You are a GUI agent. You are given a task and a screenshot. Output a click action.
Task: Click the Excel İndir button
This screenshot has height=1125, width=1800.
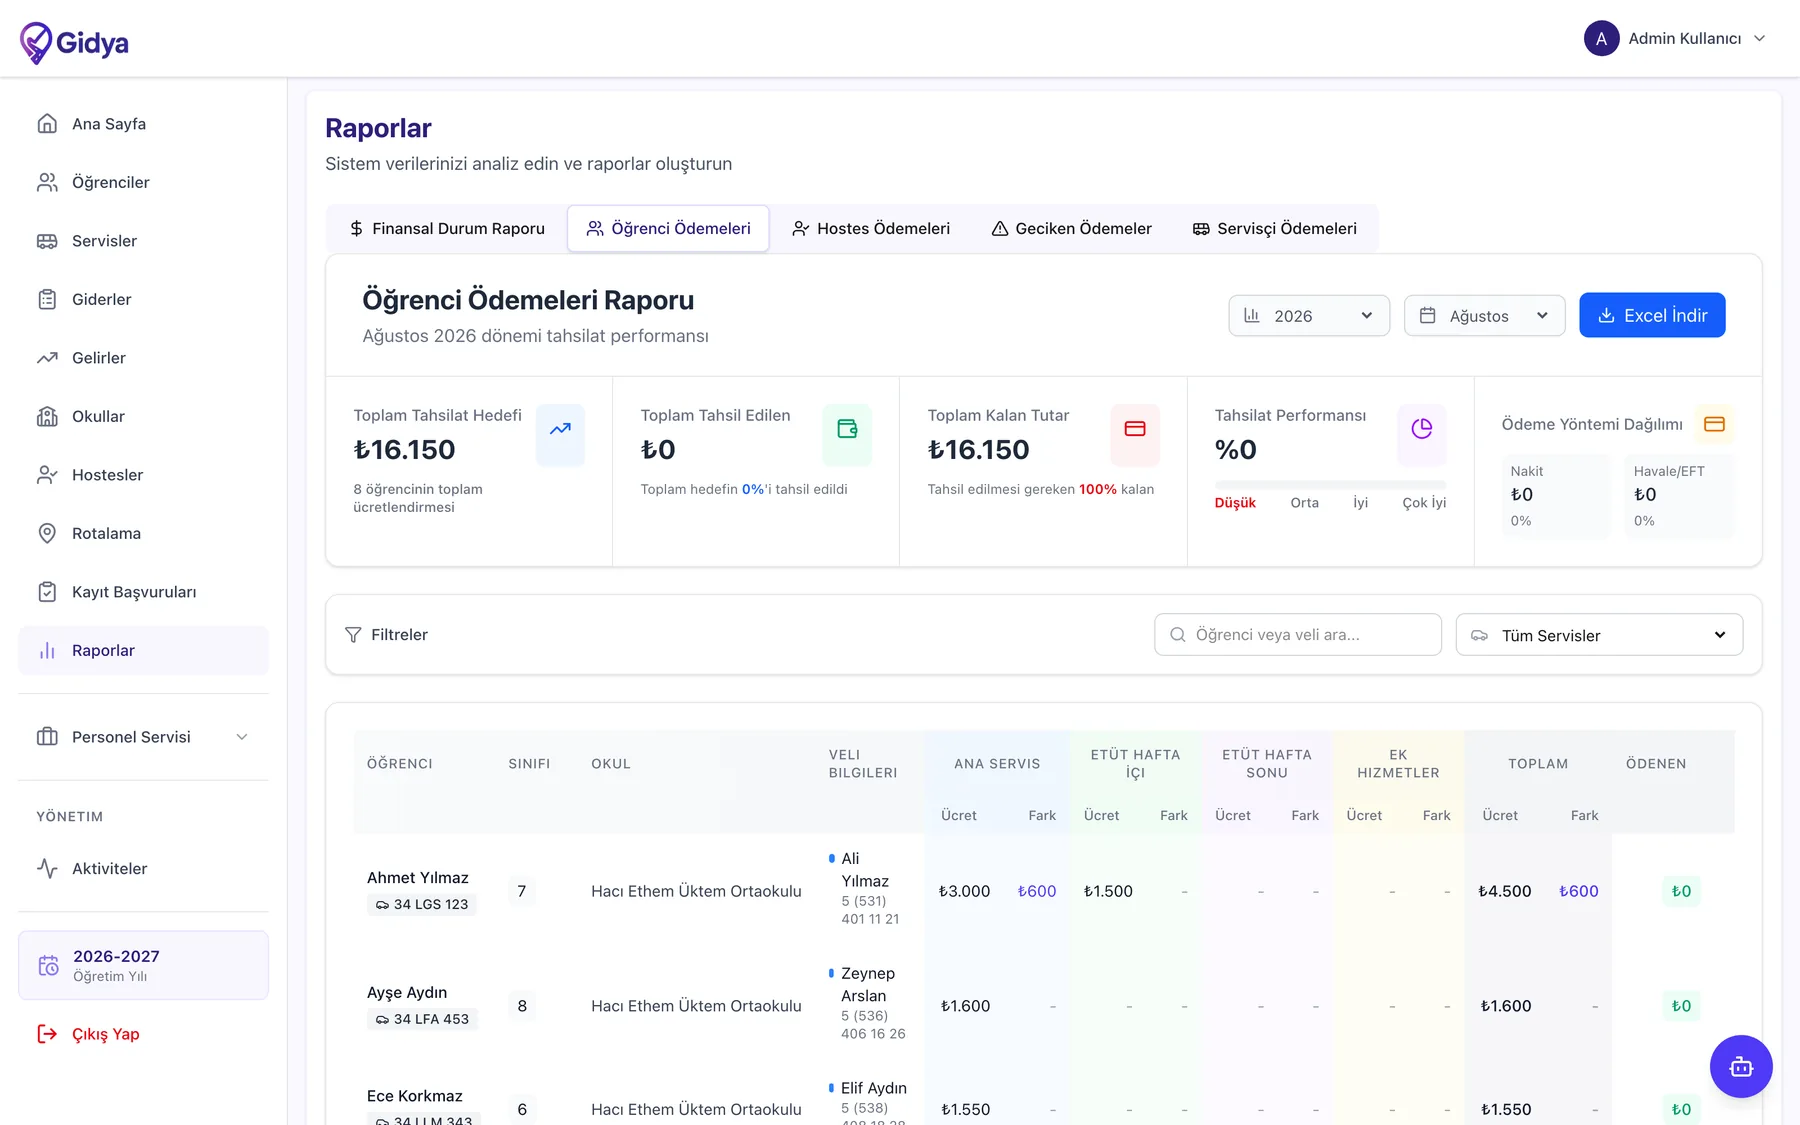point(1652,315)
